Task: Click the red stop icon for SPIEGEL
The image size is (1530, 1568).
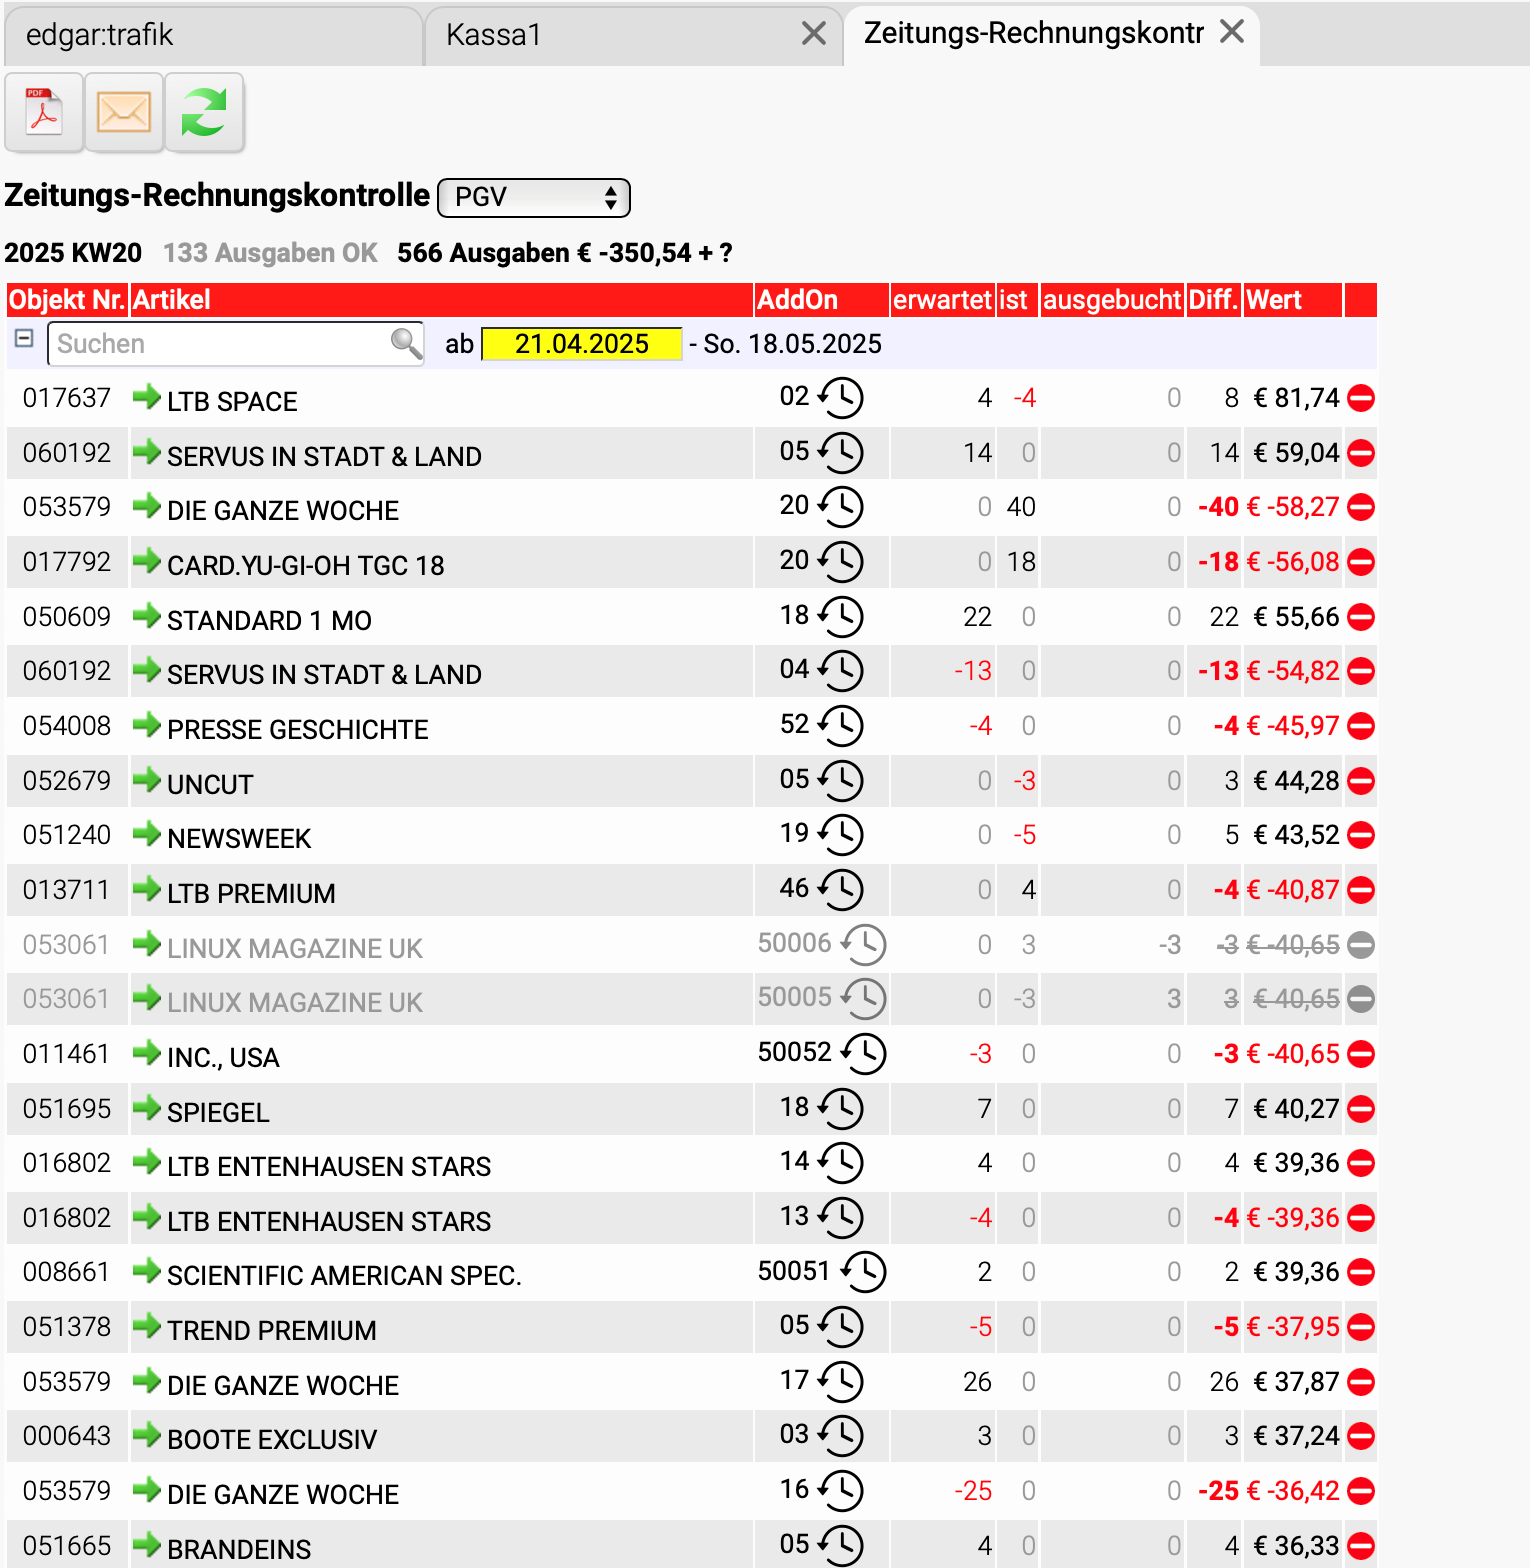Action: pos(1361,1109)
